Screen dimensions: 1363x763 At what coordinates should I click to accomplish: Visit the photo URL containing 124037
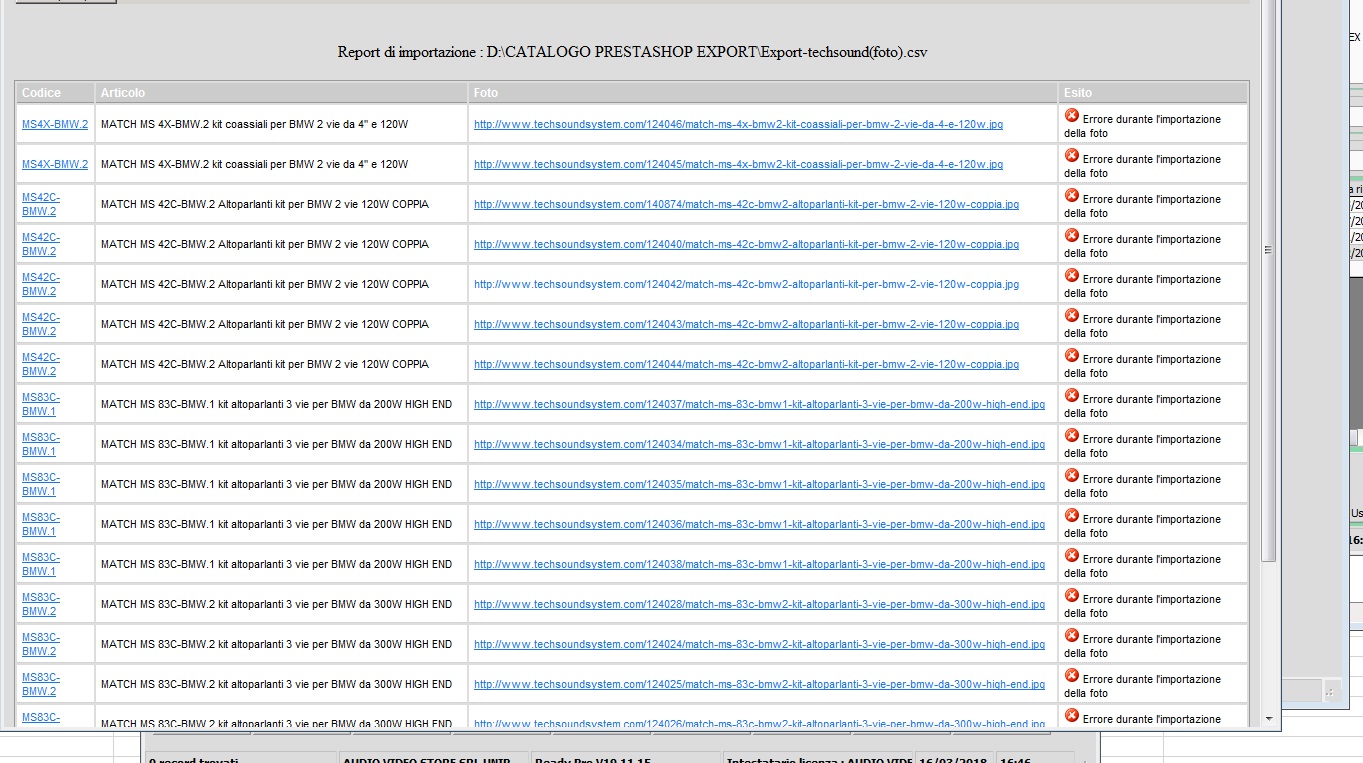coord(759,405)
